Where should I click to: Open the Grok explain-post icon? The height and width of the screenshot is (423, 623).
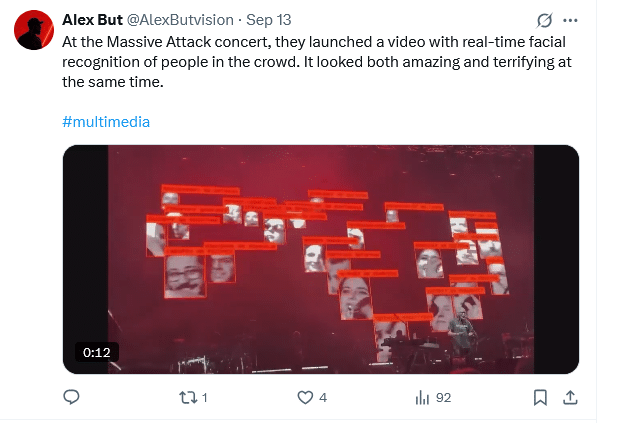pos(545,20)
